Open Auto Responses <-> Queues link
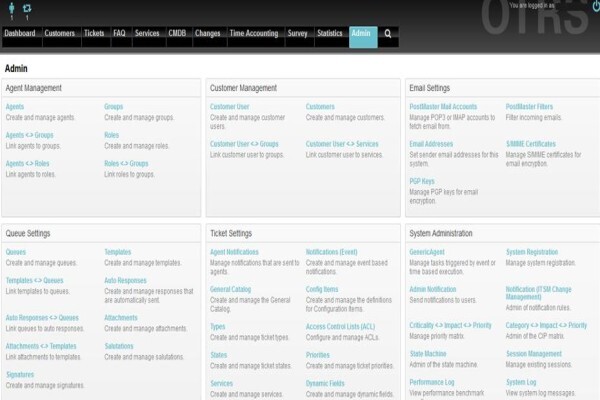This screenshot has height=400, width=600. [x=42, y=318]
